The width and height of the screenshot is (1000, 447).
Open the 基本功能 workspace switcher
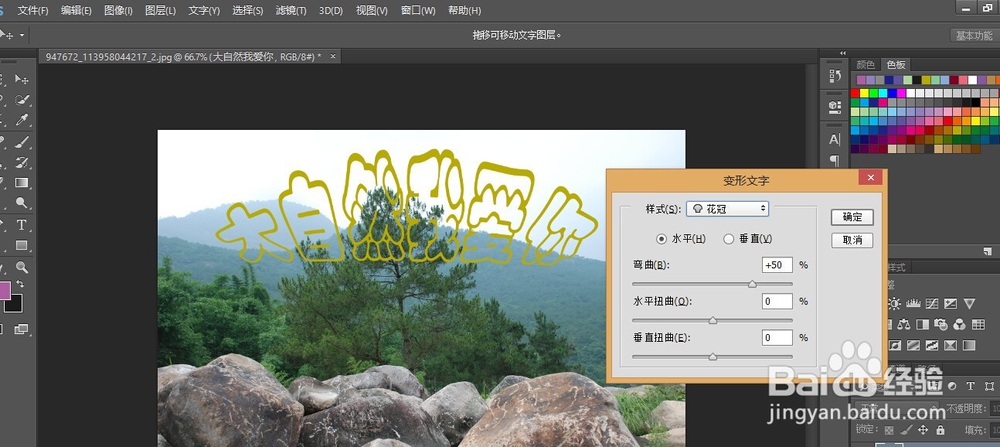click(x=974, y=36)
